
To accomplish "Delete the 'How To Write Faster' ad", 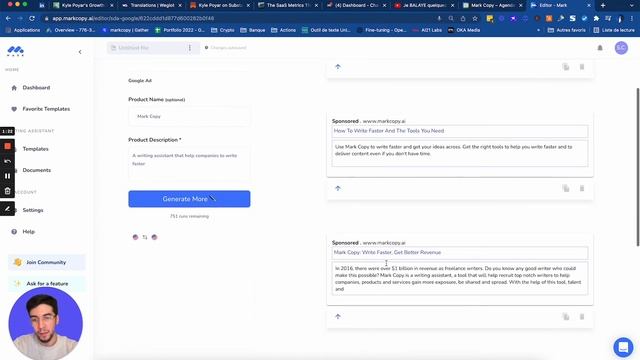I will (x=582, y=189).
